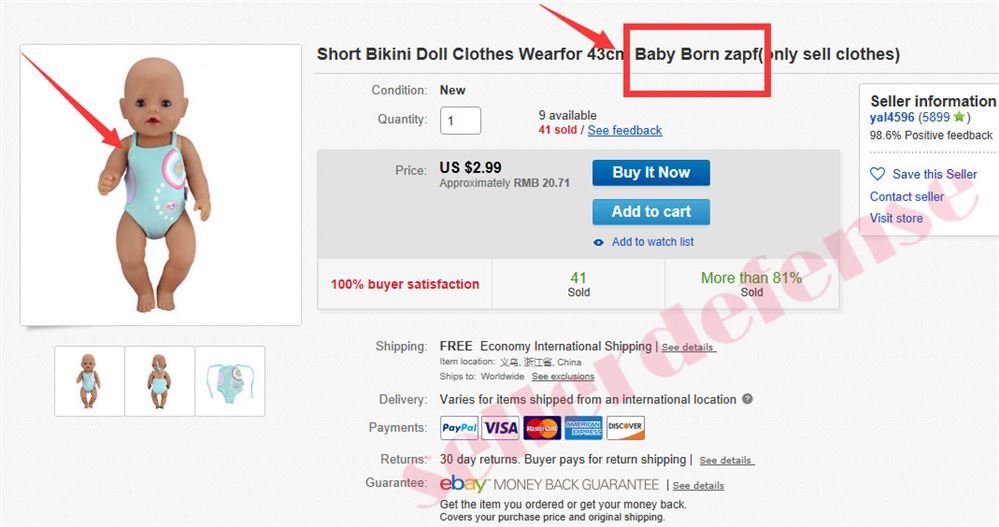Click the Buy It Now button
This screenshot has height=527, width=999.
point(651,173)
